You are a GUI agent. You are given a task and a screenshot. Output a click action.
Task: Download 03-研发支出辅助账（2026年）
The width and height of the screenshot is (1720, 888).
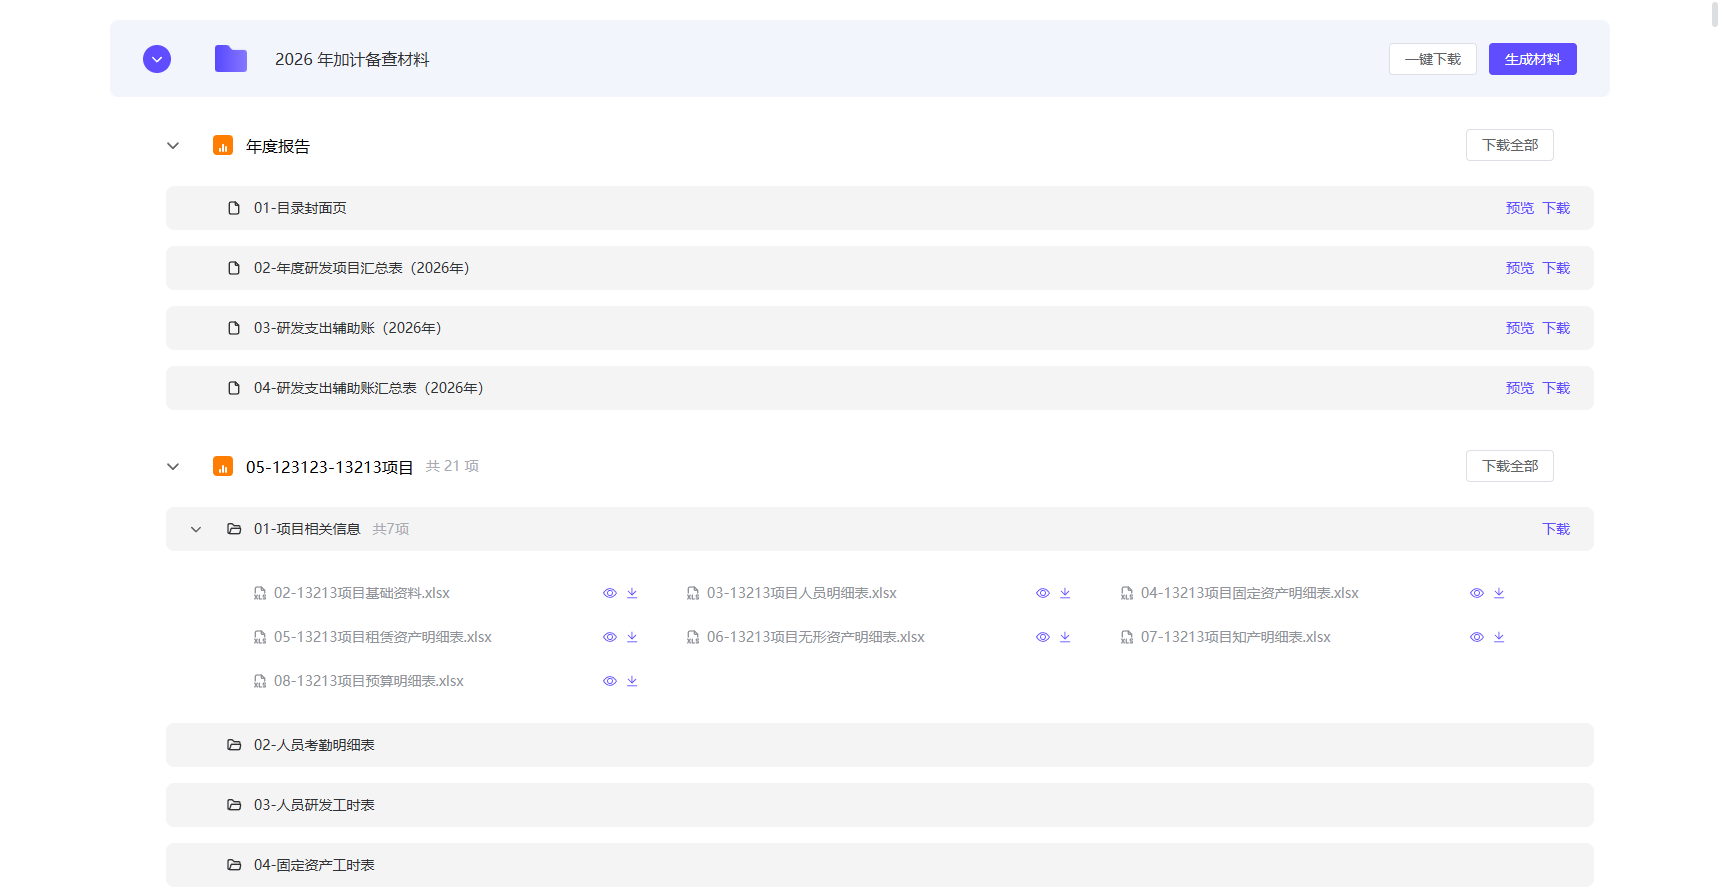(1556, 328)
